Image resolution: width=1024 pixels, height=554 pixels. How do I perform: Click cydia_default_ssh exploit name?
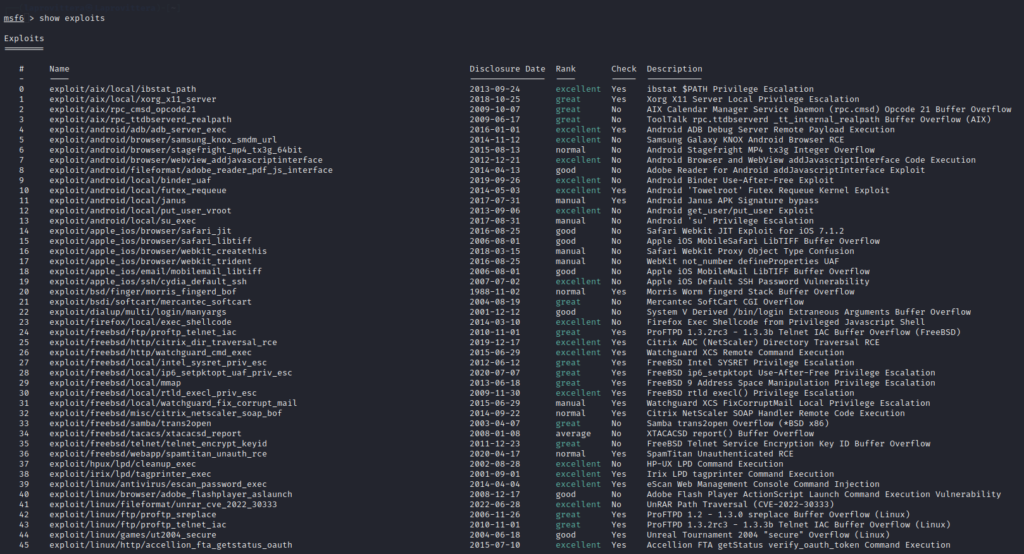[x=148, y=282]
